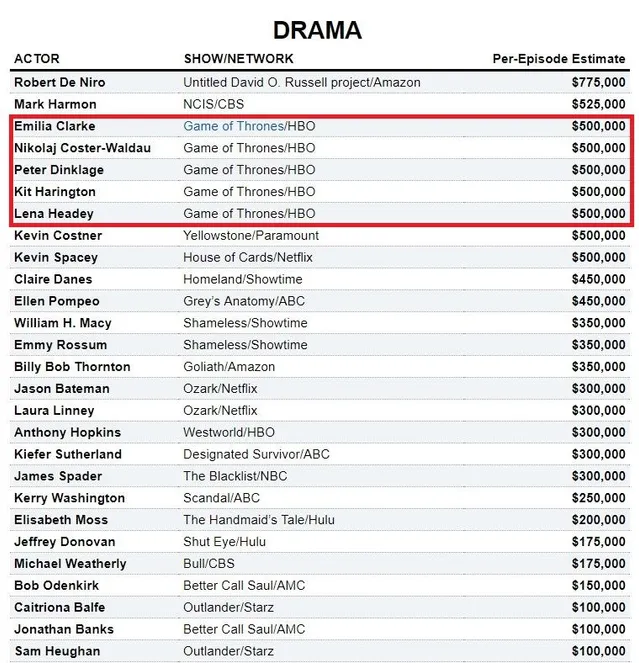Screen dimensions: 639x663
Task: Click Lena Headey's $500,000 estimate
Action: (x=598, y=213)
